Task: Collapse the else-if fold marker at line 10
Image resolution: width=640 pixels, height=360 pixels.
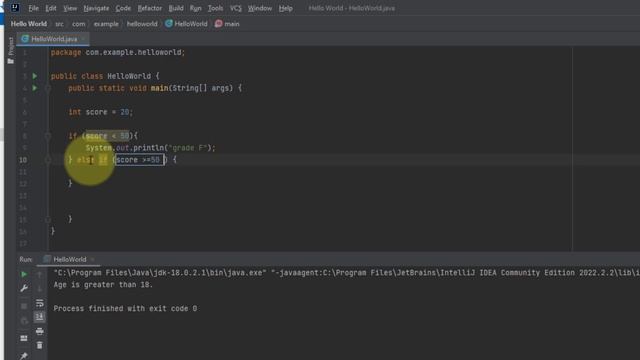Action: pyautogui.click(x=48, y=160)
